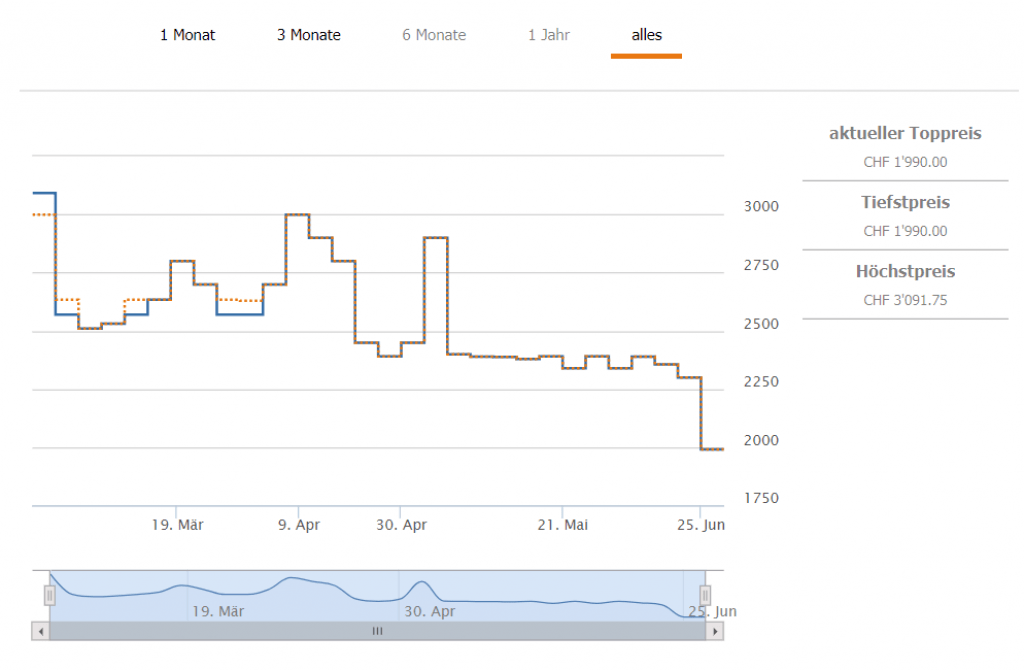Click the 9. Apr label on chart axis

point(298,524)
